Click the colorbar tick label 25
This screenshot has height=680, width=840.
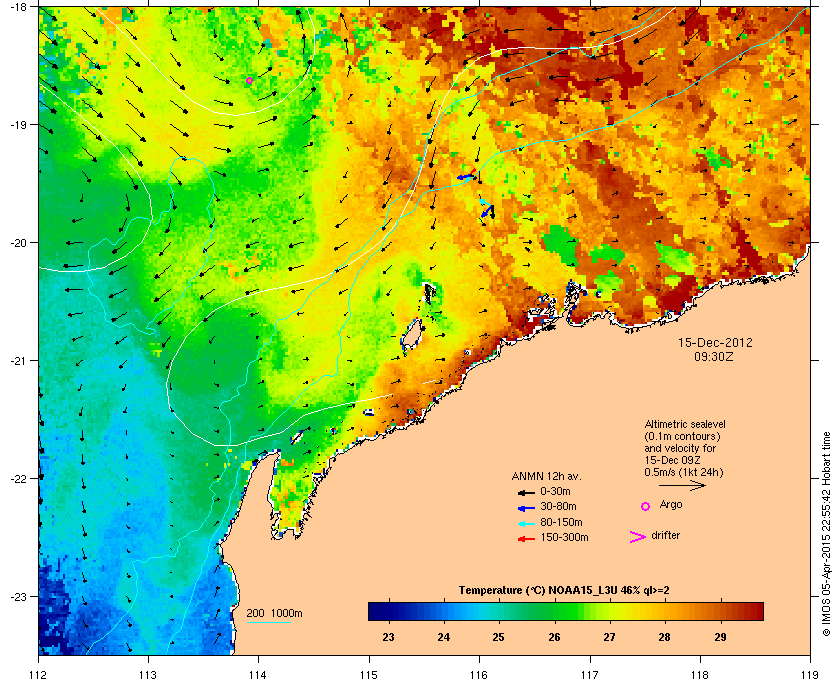point(499,637)
